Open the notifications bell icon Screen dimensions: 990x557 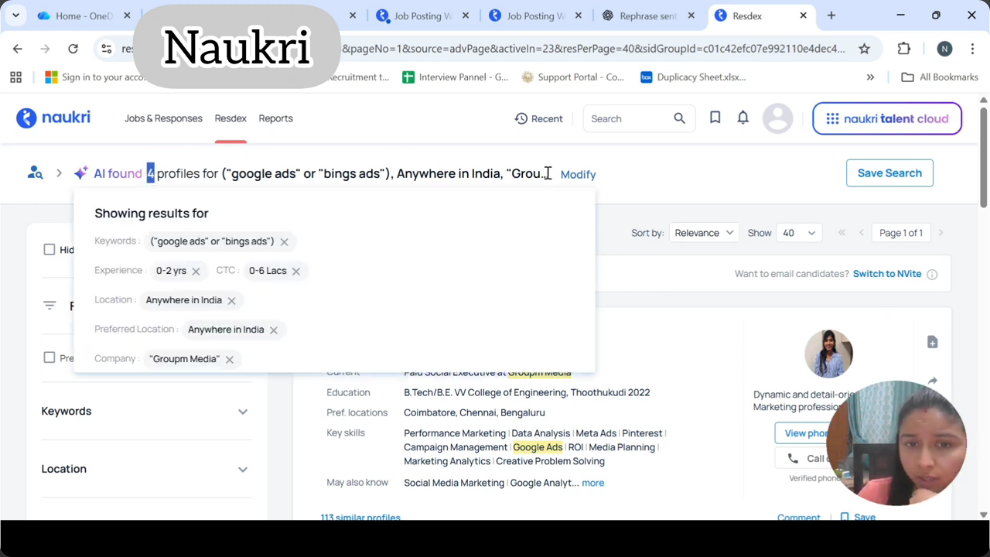pos(743,118)
